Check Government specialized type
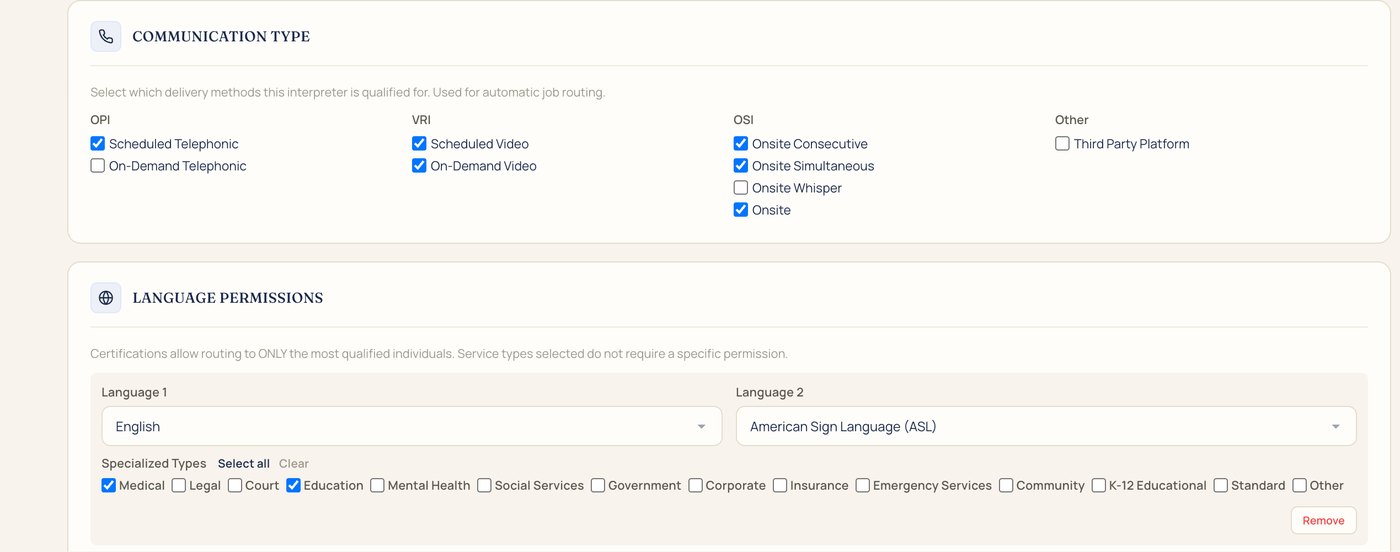 (x=598, y=486)
